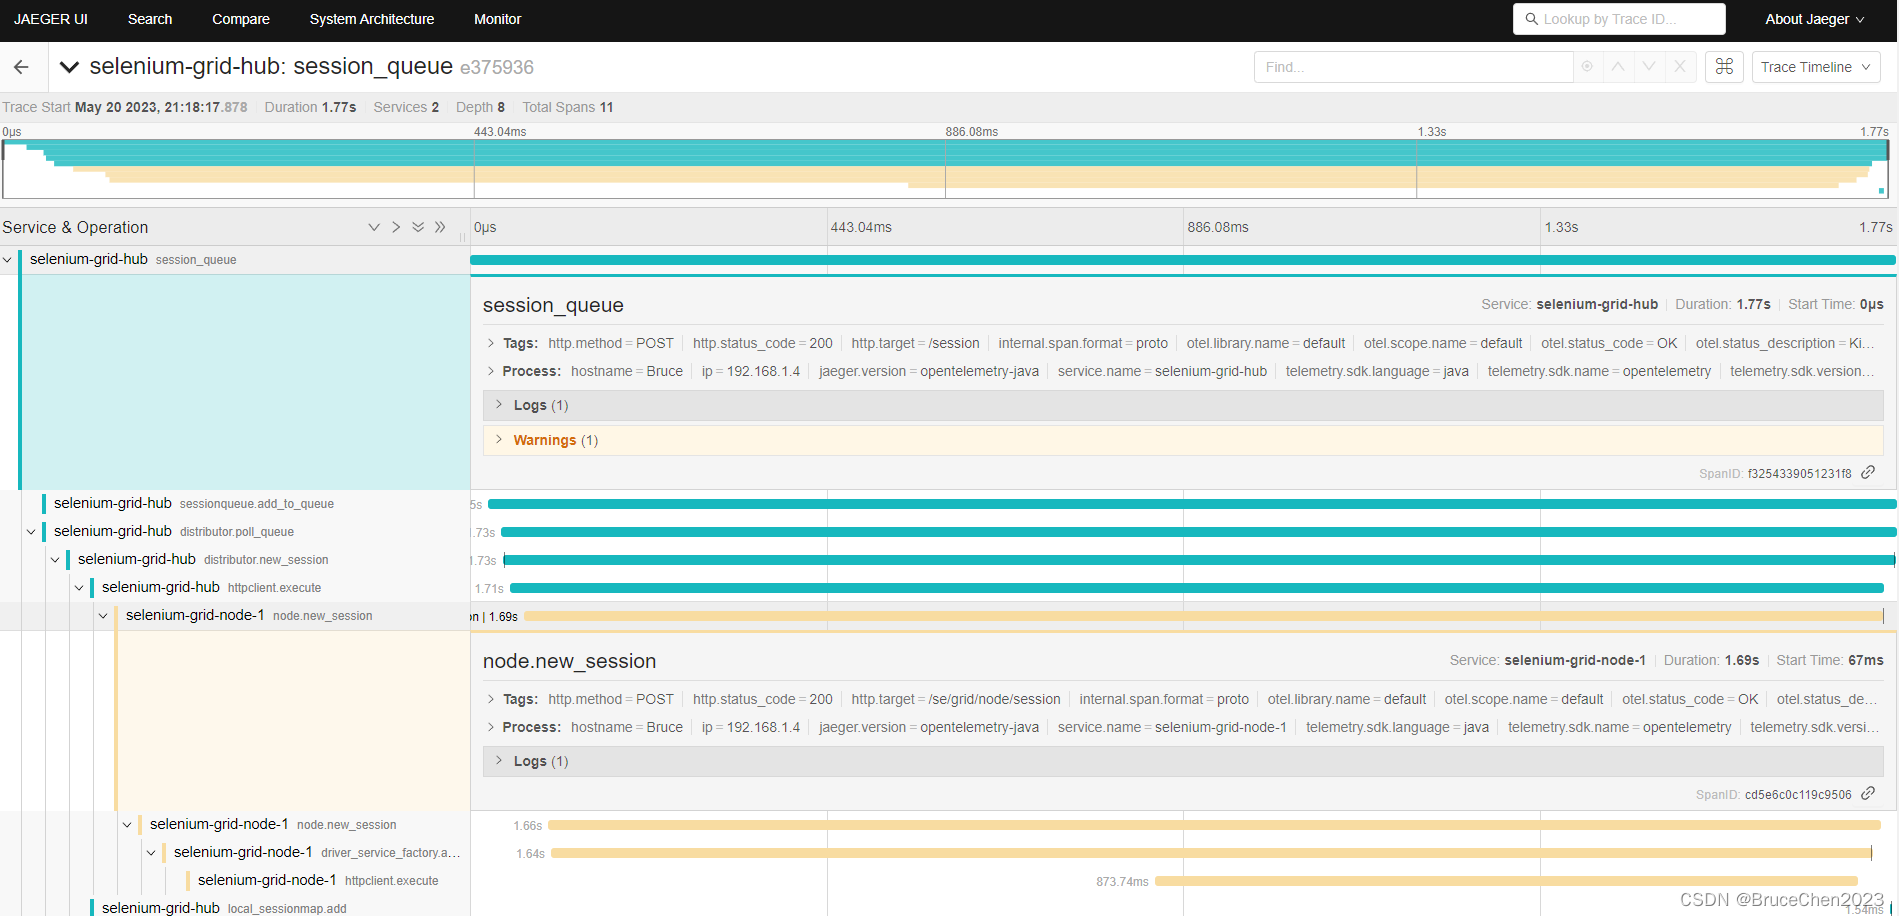Click the back arrow to return to search results

pyautogui.click(x=21, y=66)
